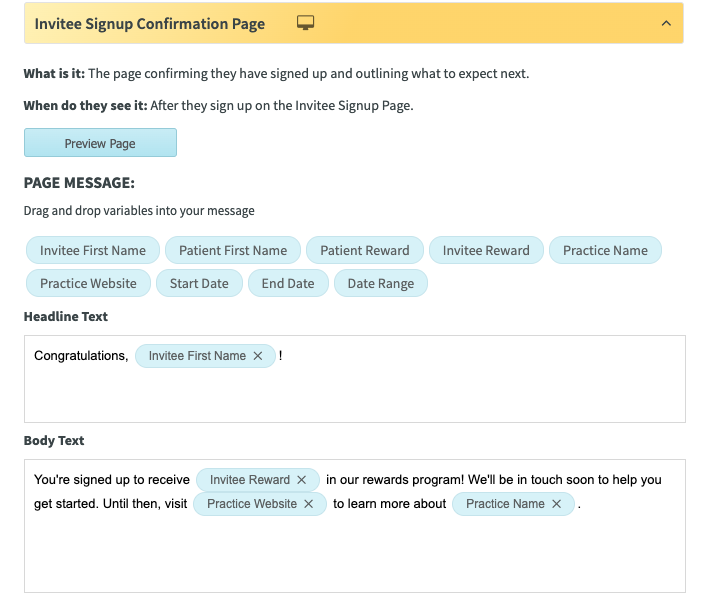Remove Invitee Reward from the body text
Viewport: 706px width, 601px height.
click(302, 480)
